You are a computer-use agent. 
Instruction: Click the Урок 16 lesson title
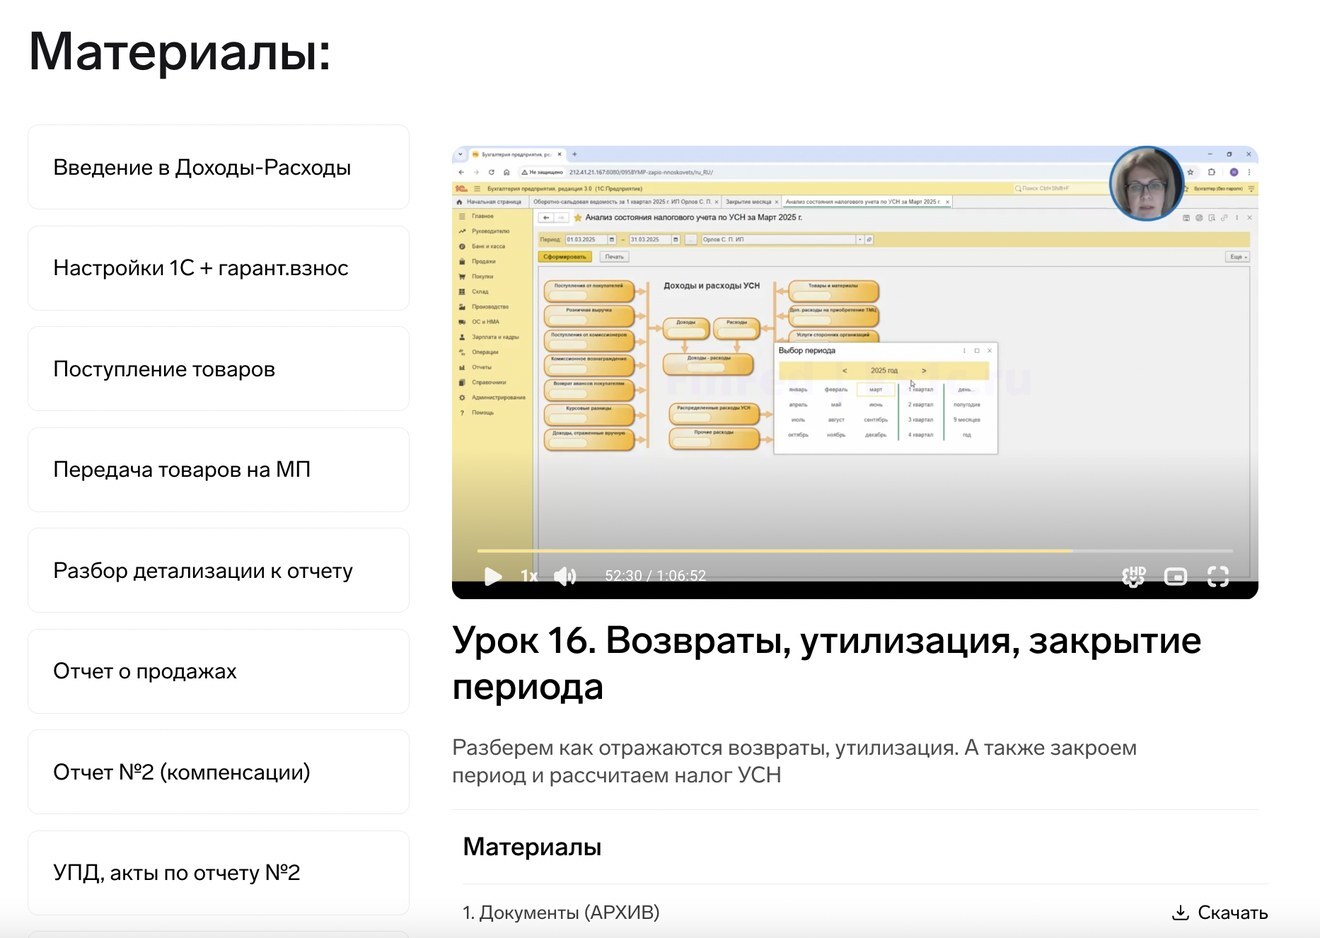pyautogui.click(x=826, y=663)
